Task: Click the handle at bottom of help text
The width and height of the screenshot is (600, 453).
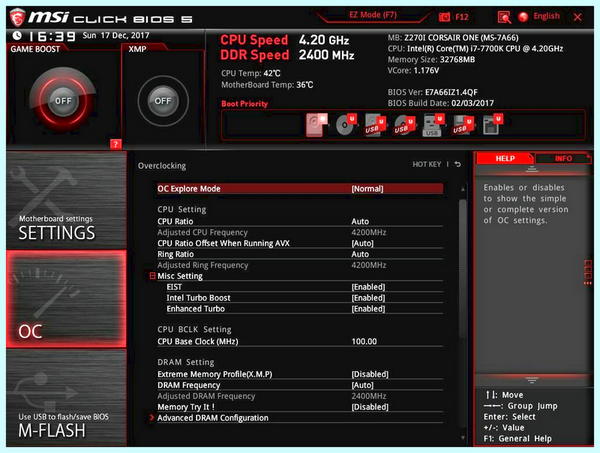Action: (x=532, y=380)
